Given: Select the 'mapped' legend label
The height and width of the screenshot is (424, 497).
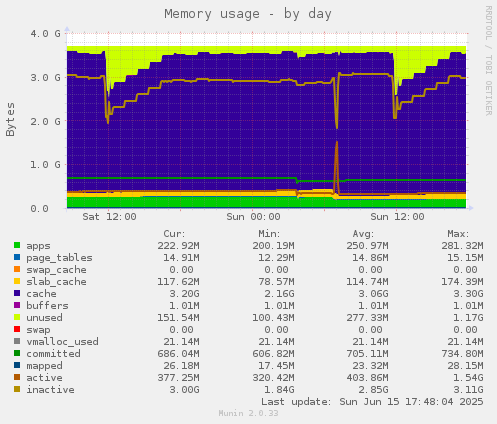Looking at the screenshot, I should click(44, 366).
